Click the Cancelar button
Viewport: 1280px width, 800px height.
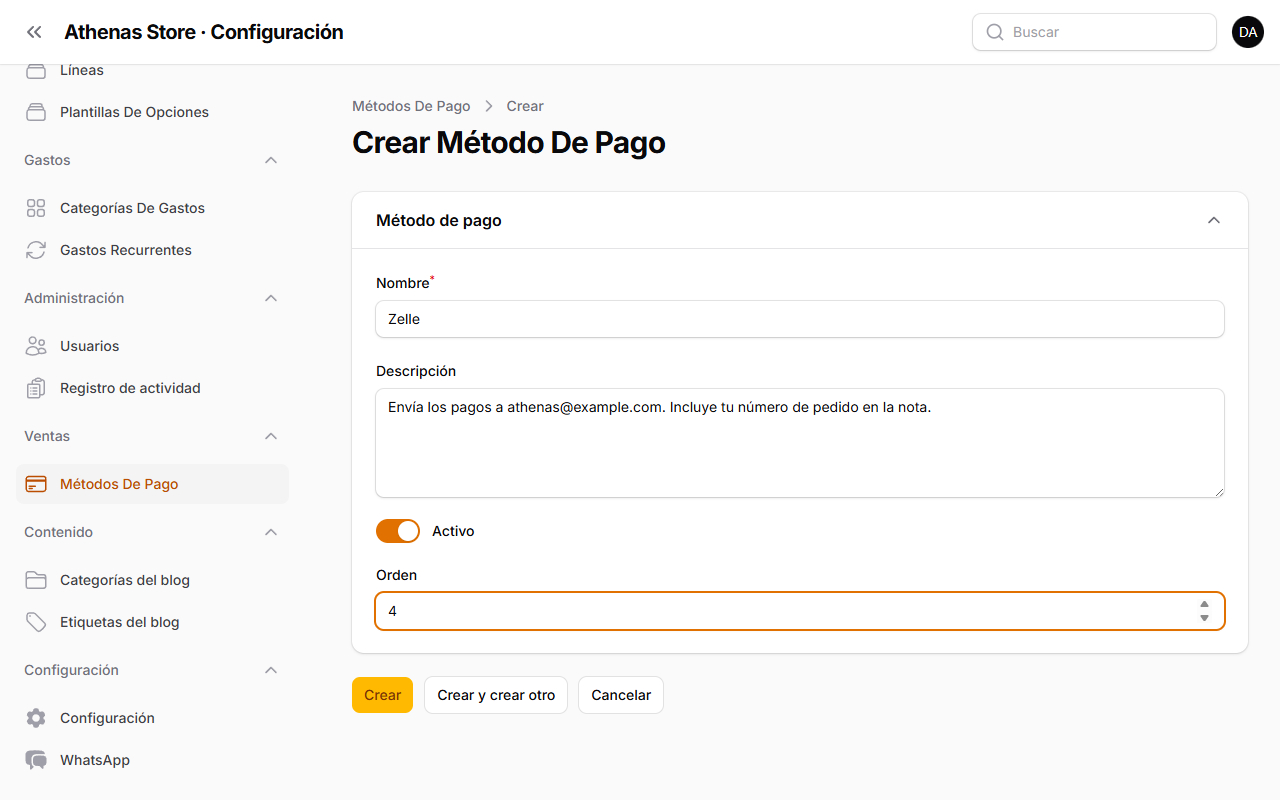click(x=621, y=695)
